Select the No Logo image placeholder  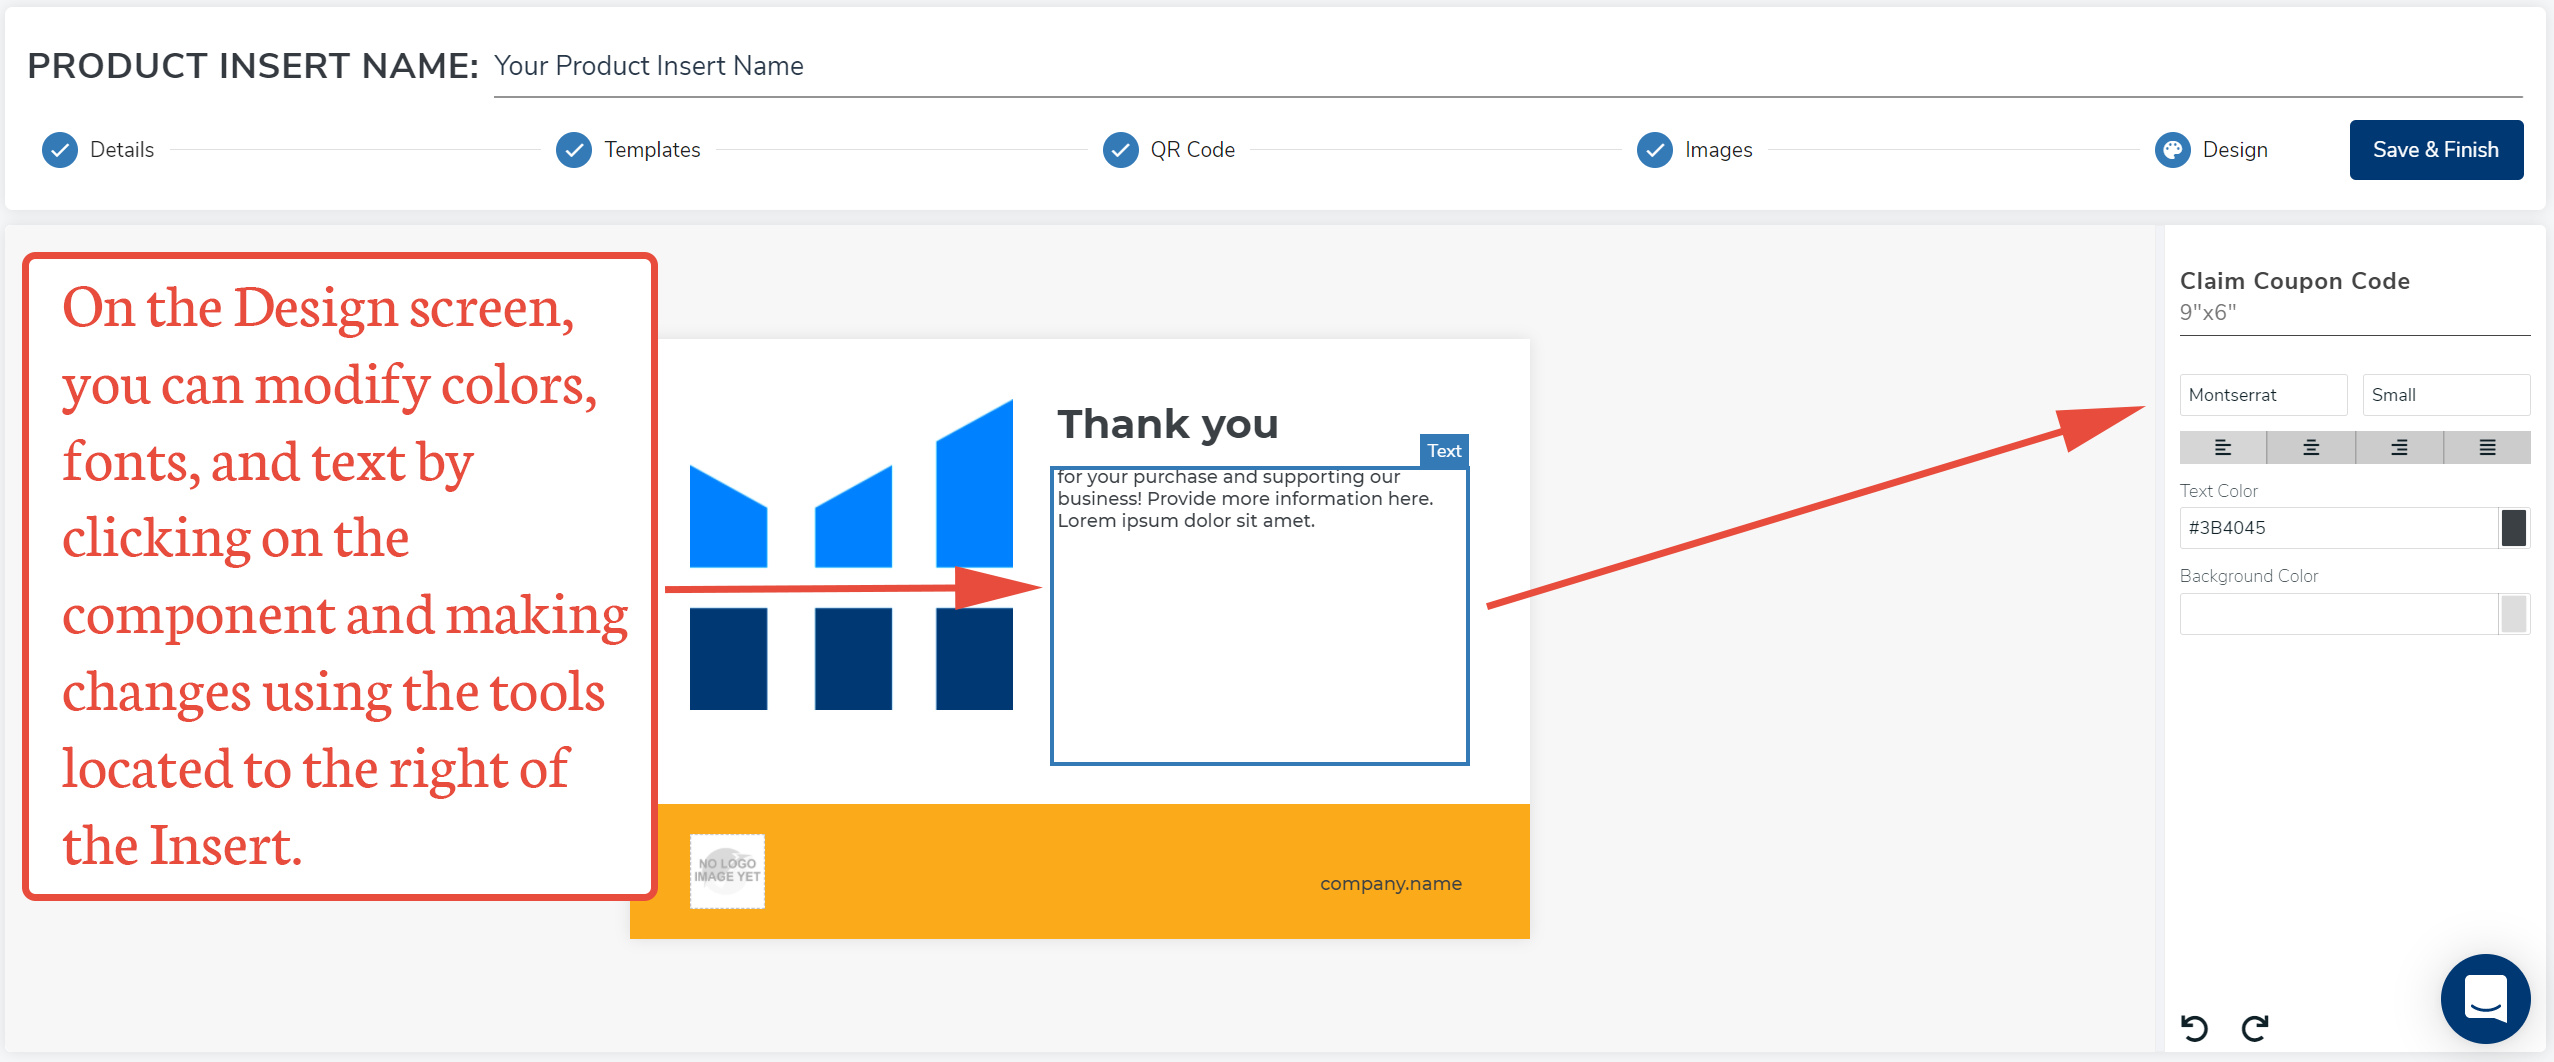(727, 871)
